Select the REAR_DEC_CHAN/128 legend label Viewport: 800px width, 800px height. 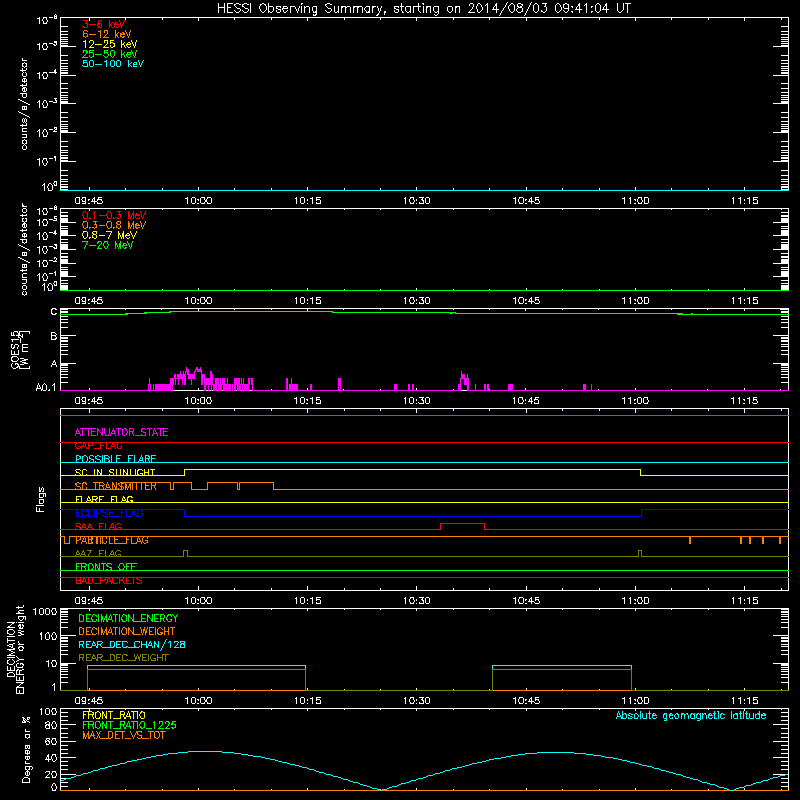(132, 645)
